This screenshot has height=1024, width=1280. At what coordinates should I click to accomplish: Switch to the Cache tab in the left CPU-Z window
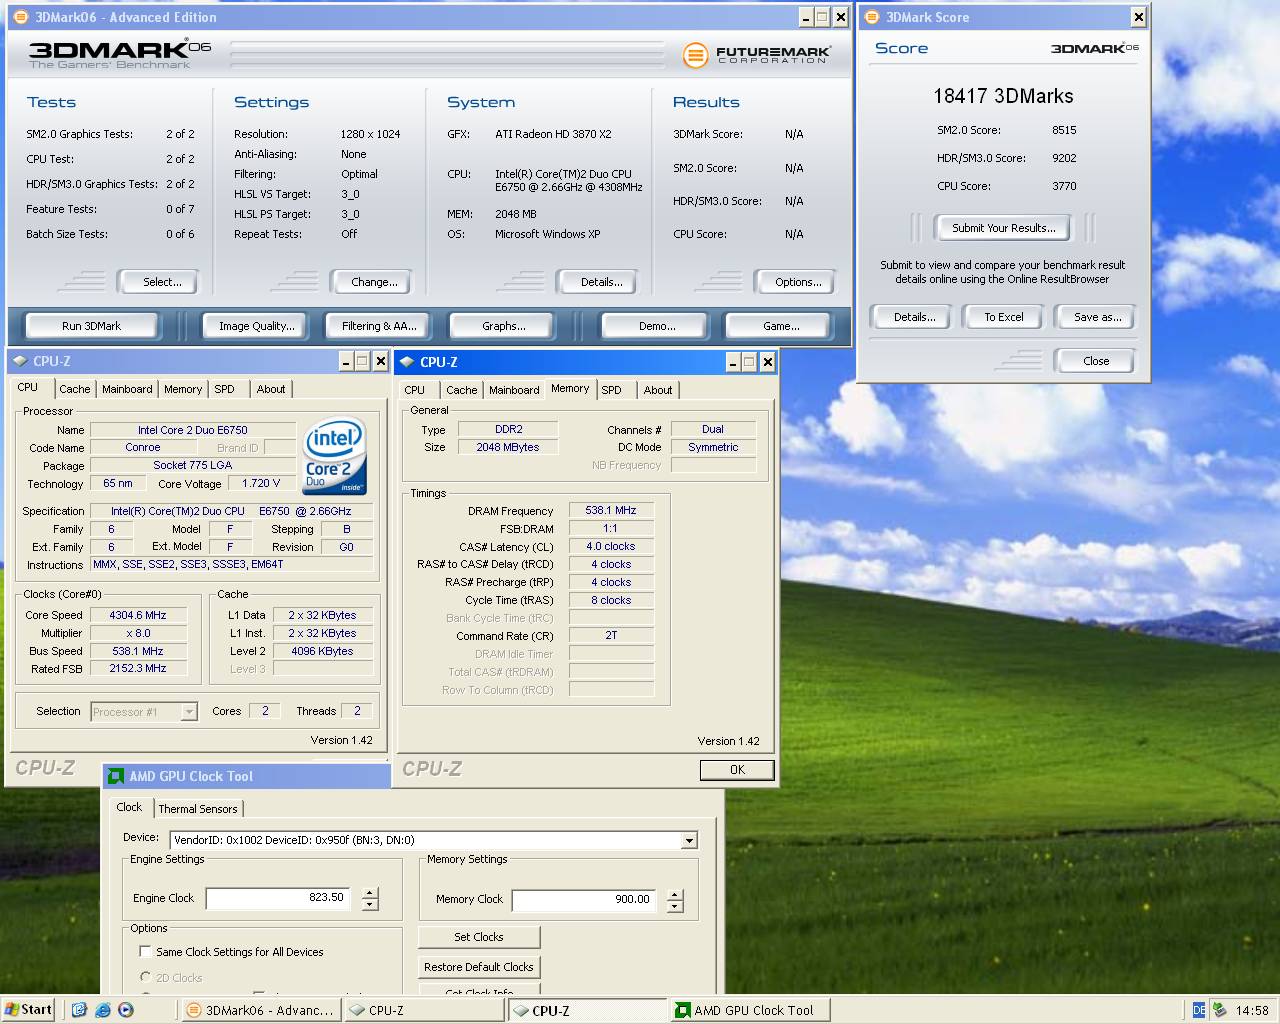pos(74,389)
